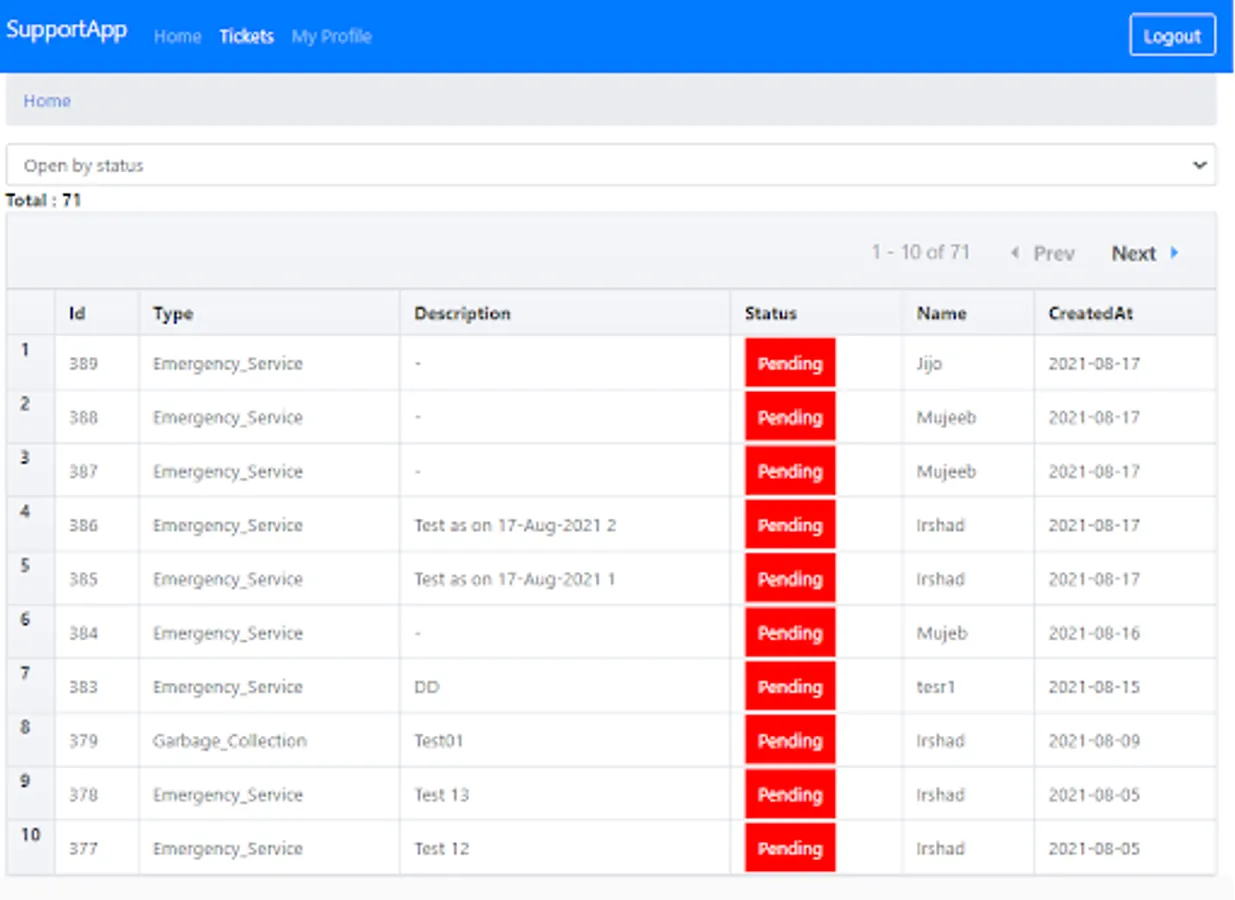Select ticket Id 383
1235x900 pixels.
click(x=83, y=688)
